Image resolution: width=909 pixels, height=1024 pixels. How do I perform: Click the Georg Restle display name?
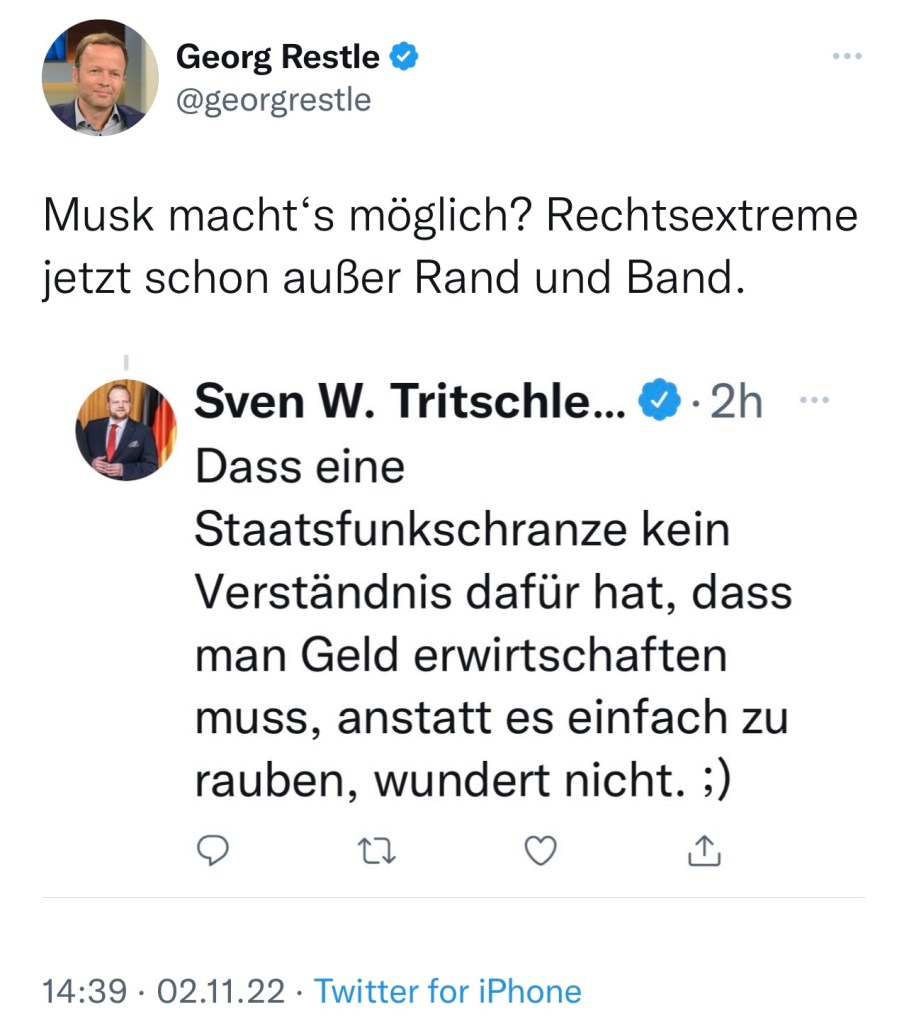tap(277, 58)
